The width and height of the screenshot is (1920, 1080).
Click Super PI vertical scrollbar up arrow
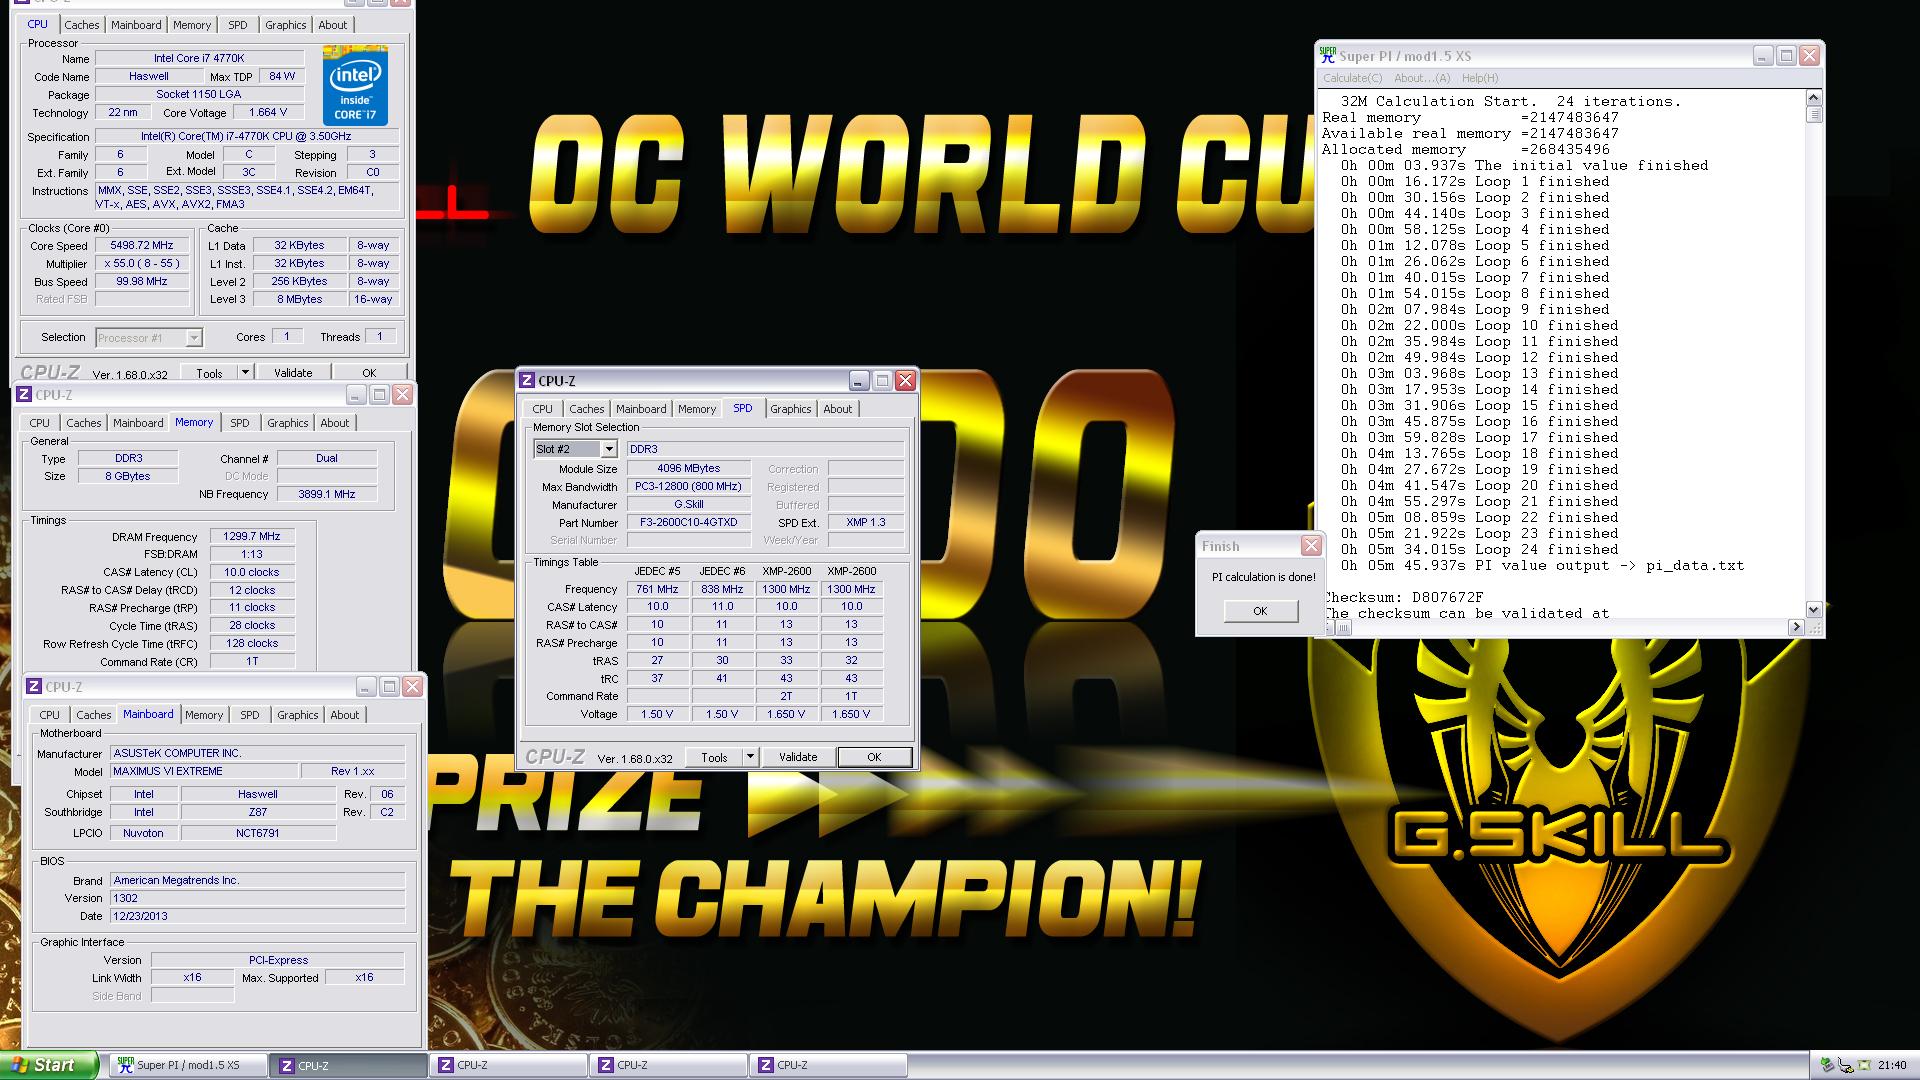pos(1814,98)
